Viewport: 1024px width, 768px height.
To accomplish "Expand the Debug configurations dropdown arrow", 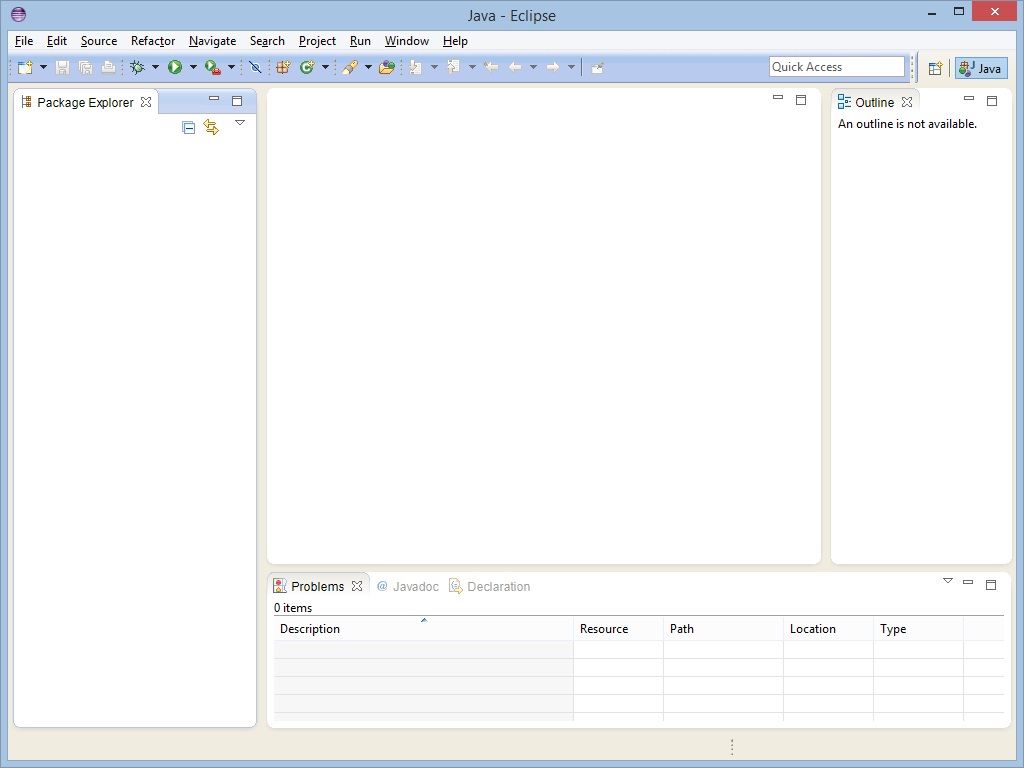I will 155,67.
